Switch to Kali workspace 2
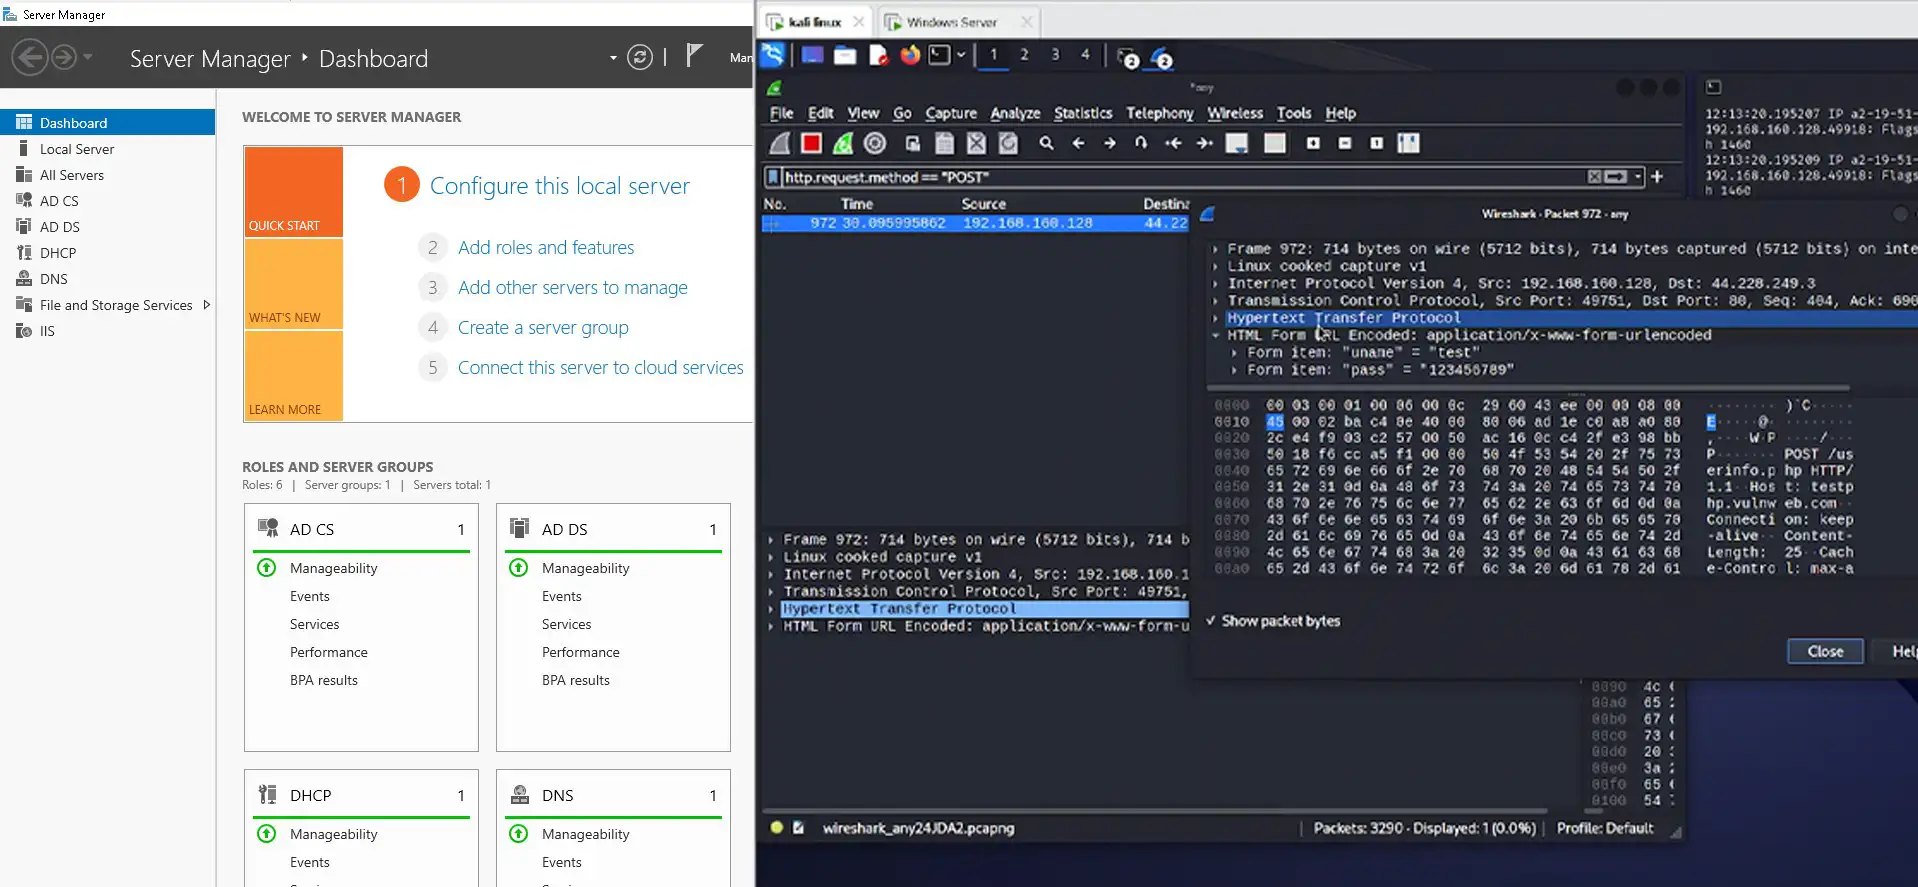 1024,54
